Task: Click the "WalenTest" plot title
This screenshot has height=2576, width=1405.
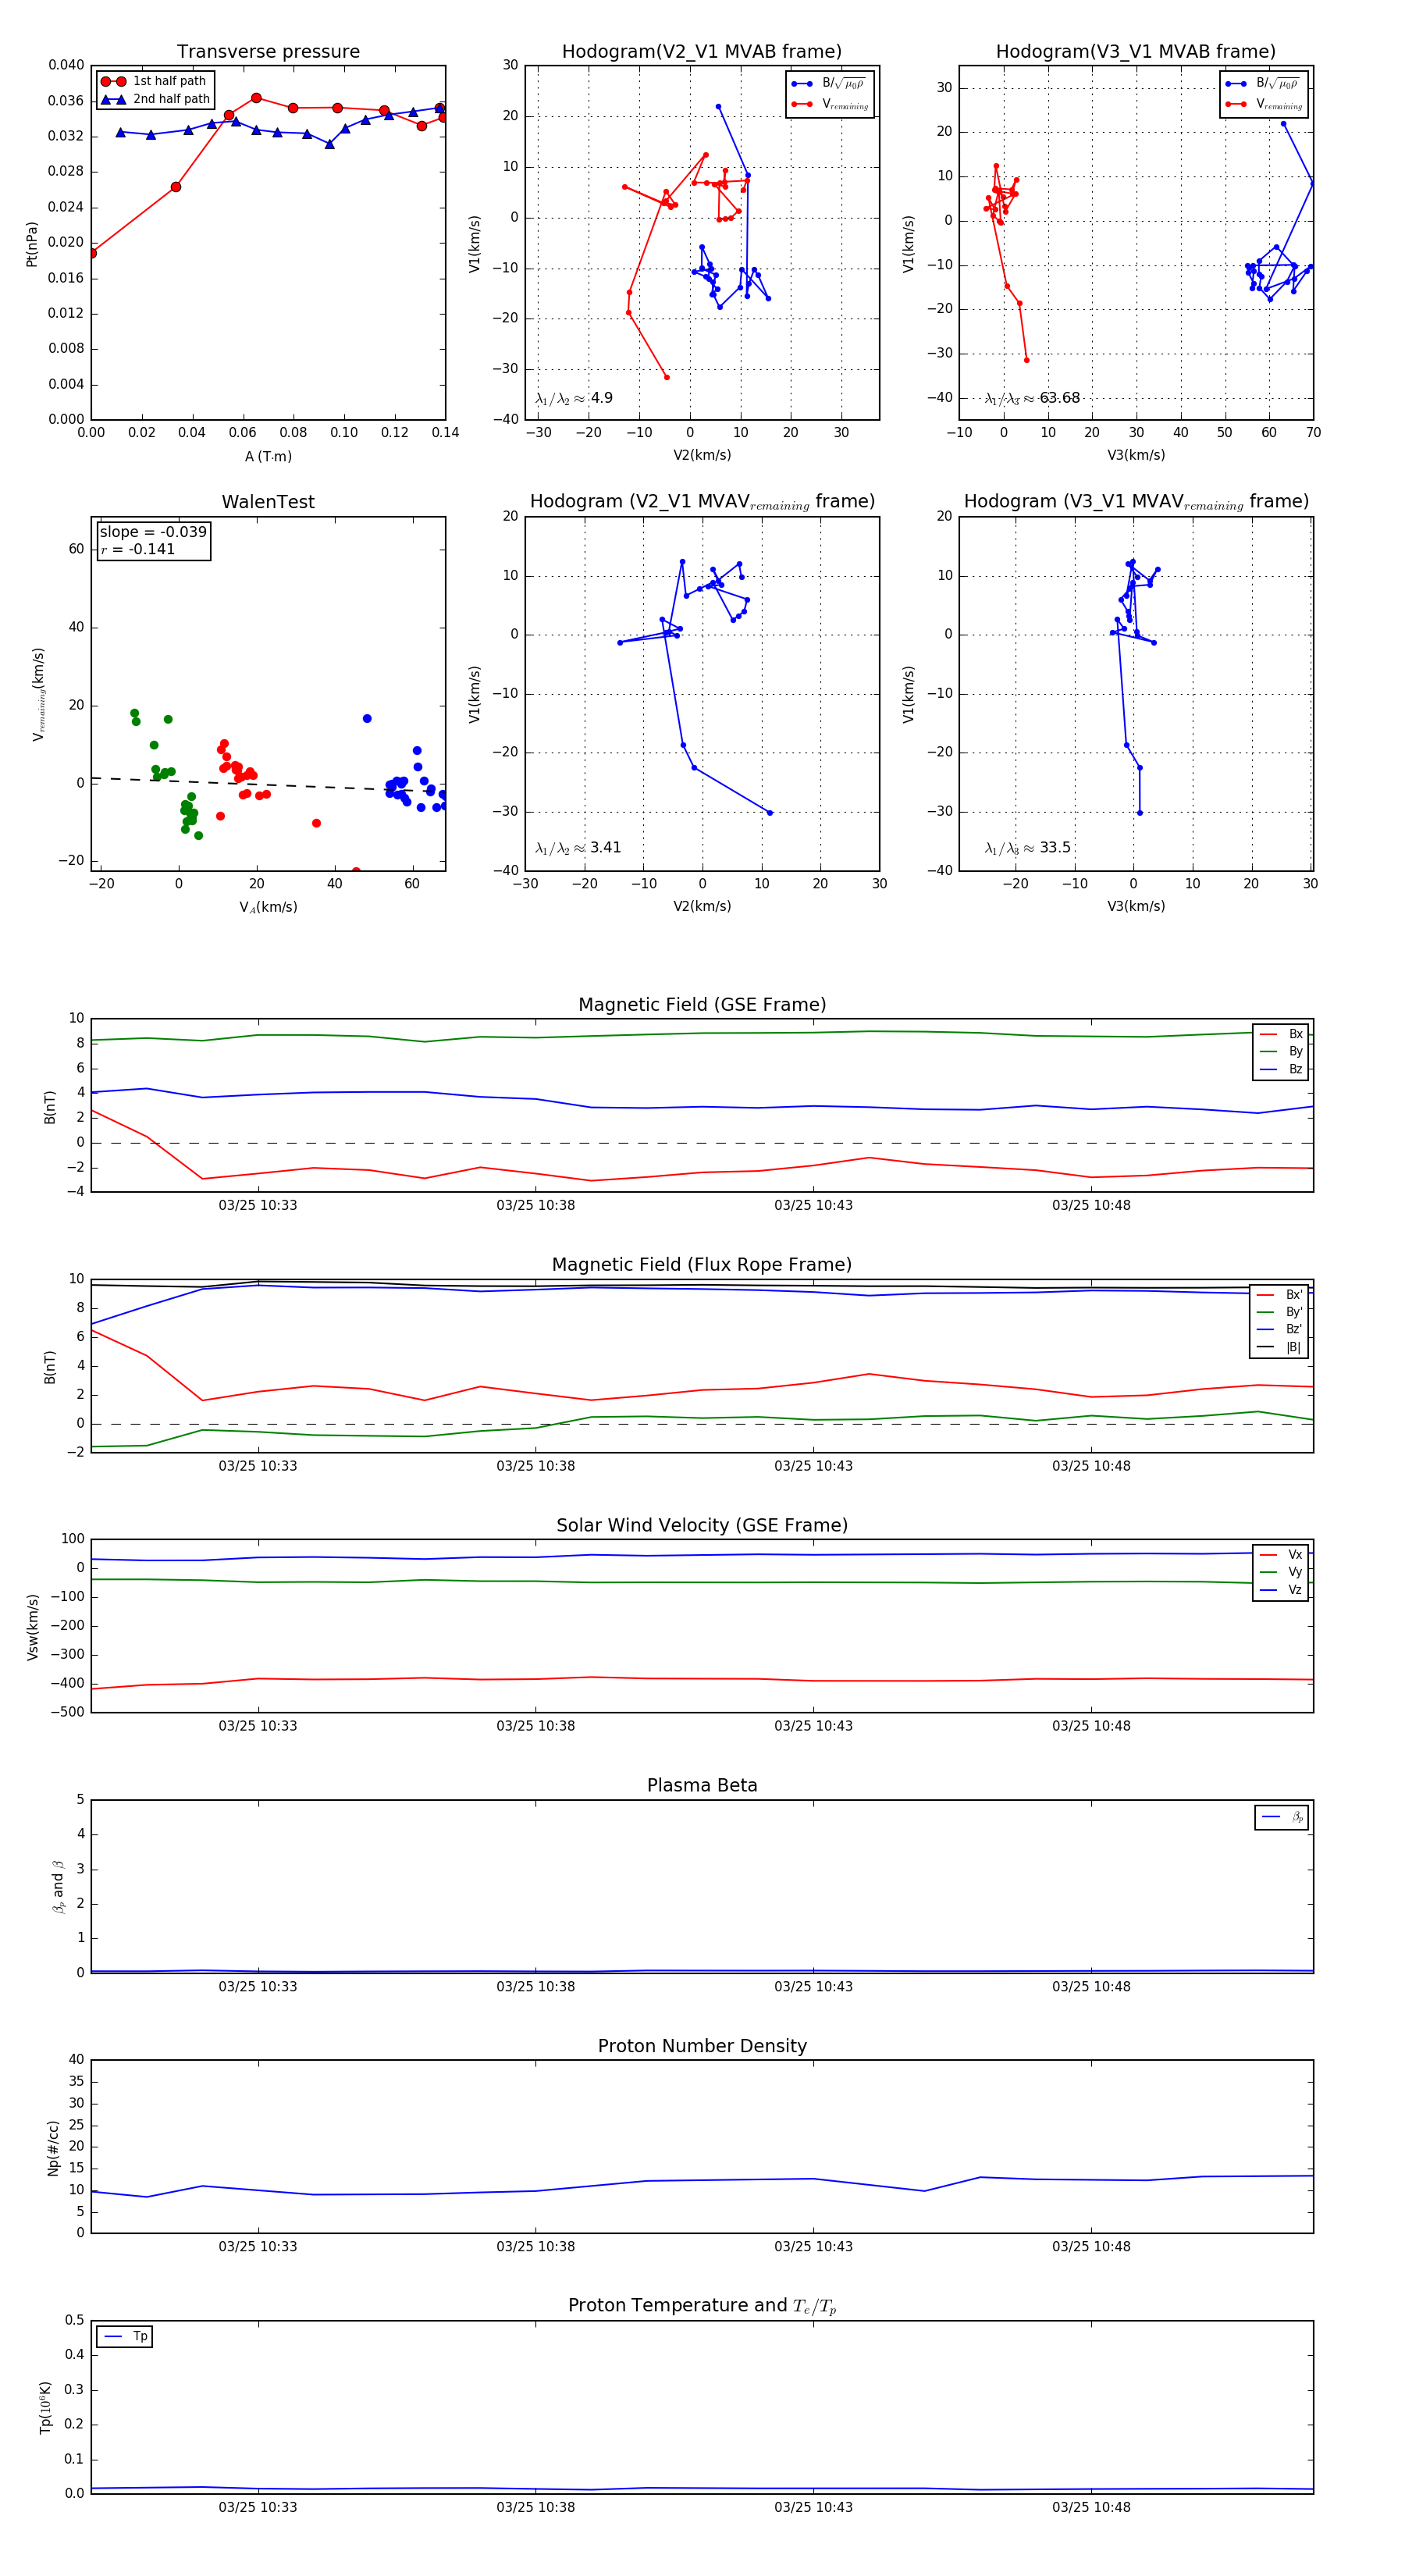Action: point(268,502)
